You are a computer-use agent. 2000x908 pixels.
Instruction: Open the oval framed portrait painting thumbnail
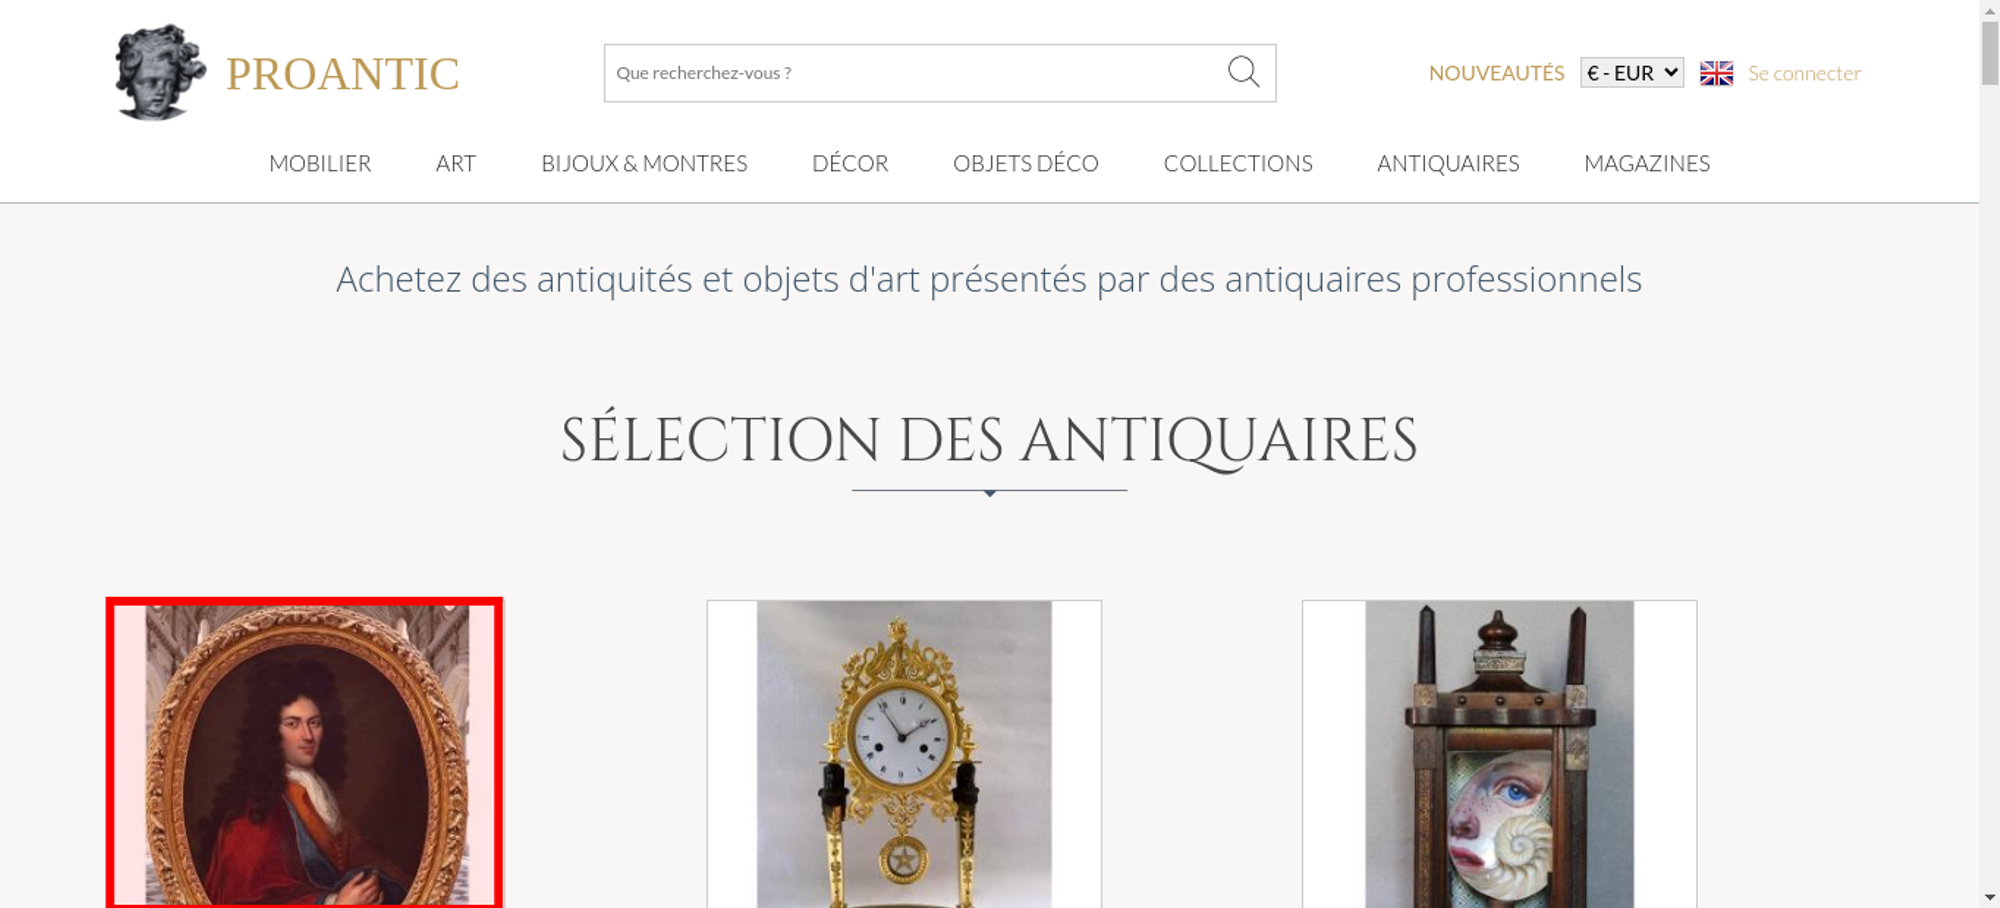click(305, 753)
